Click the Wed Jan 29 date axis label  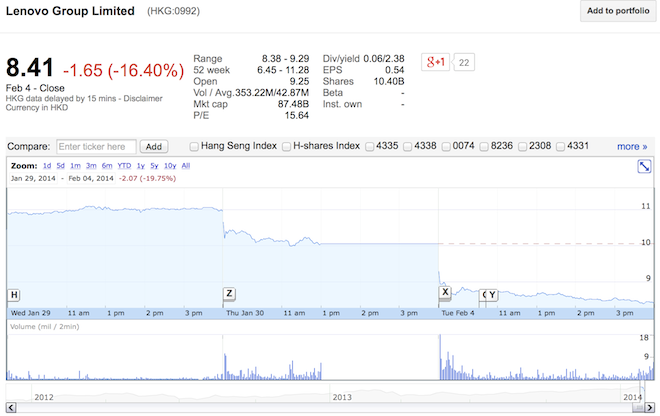point(30,313)
